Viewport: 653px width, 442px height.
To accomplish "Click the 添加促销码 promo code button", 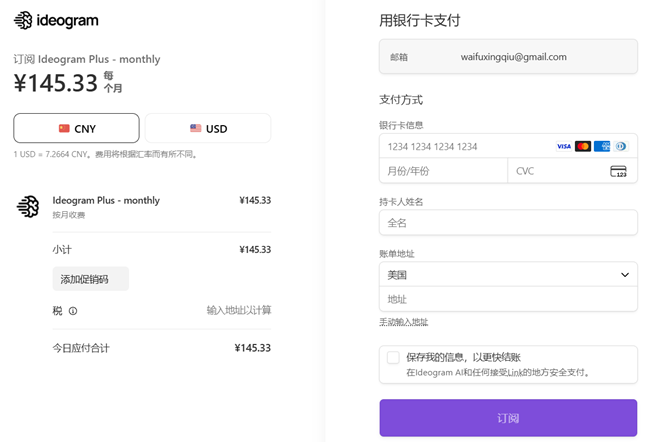I will (x=90, y=279).
